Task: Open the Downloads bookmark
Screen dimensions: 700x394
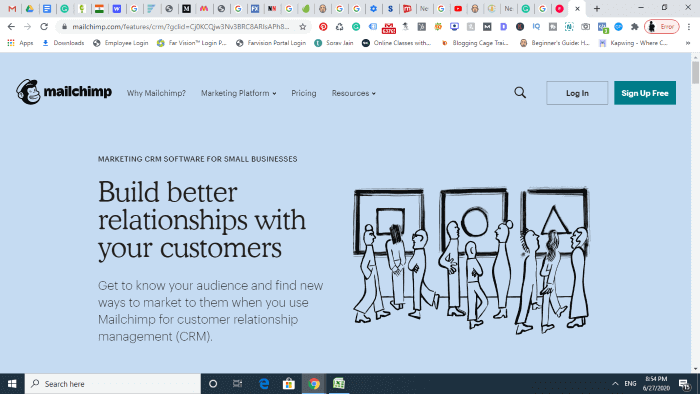Action: 63,43
